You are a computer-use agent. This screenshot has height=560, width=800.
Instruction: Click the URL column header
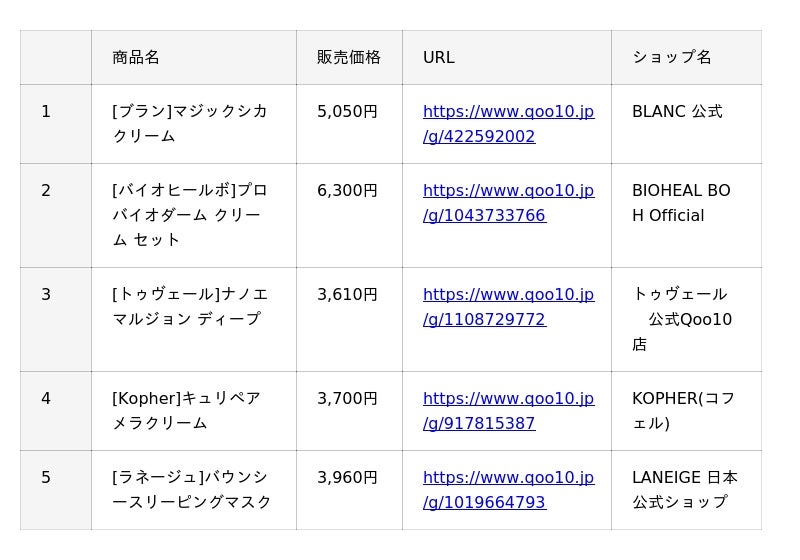pyautogui.click(x=439, y=57)
